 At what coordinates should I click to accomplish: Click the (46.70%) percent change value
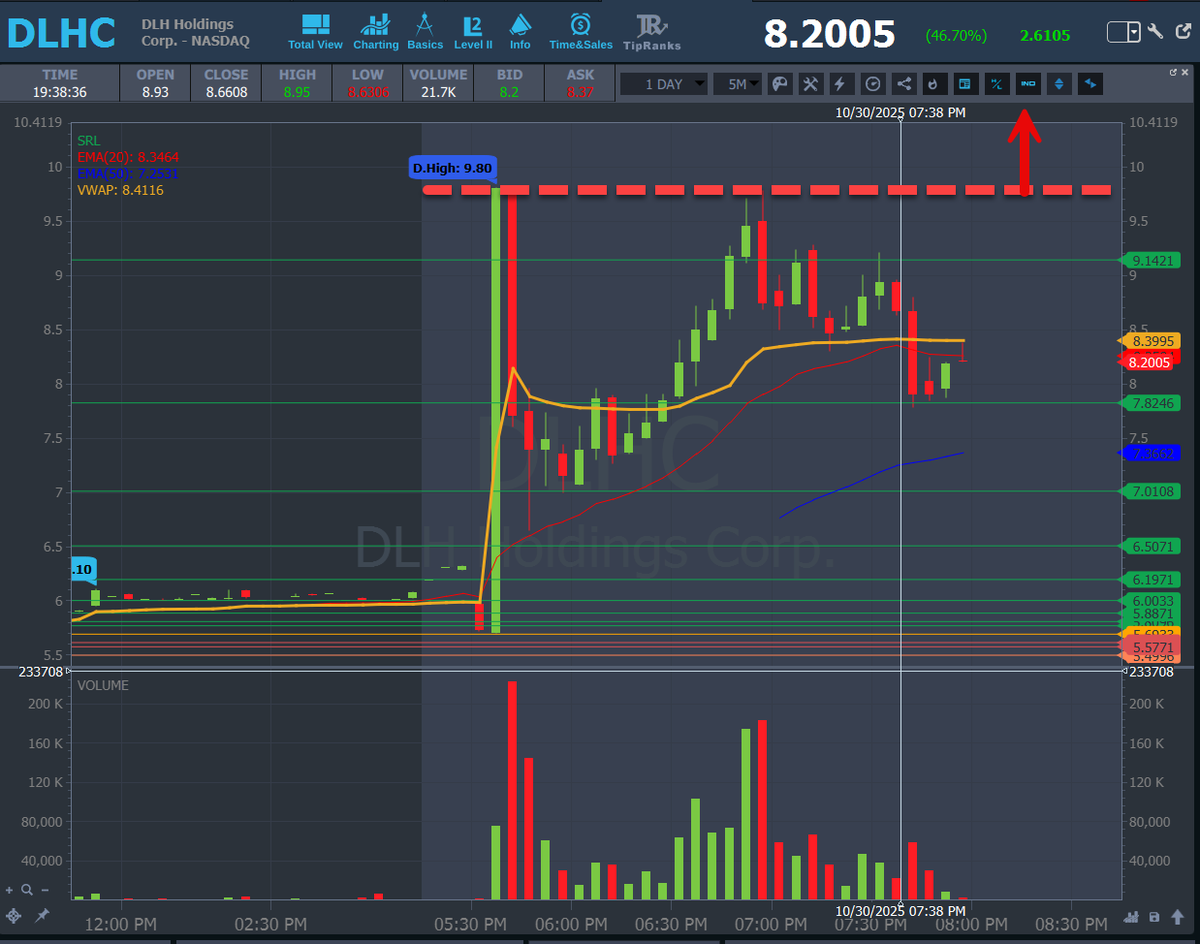click(956, 36)
